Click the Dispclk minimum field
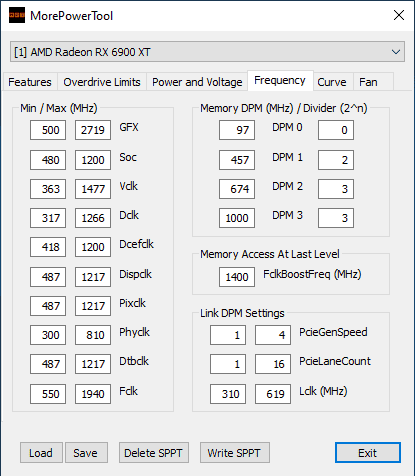Screen dimensions: 415x476 coord(48,277)
